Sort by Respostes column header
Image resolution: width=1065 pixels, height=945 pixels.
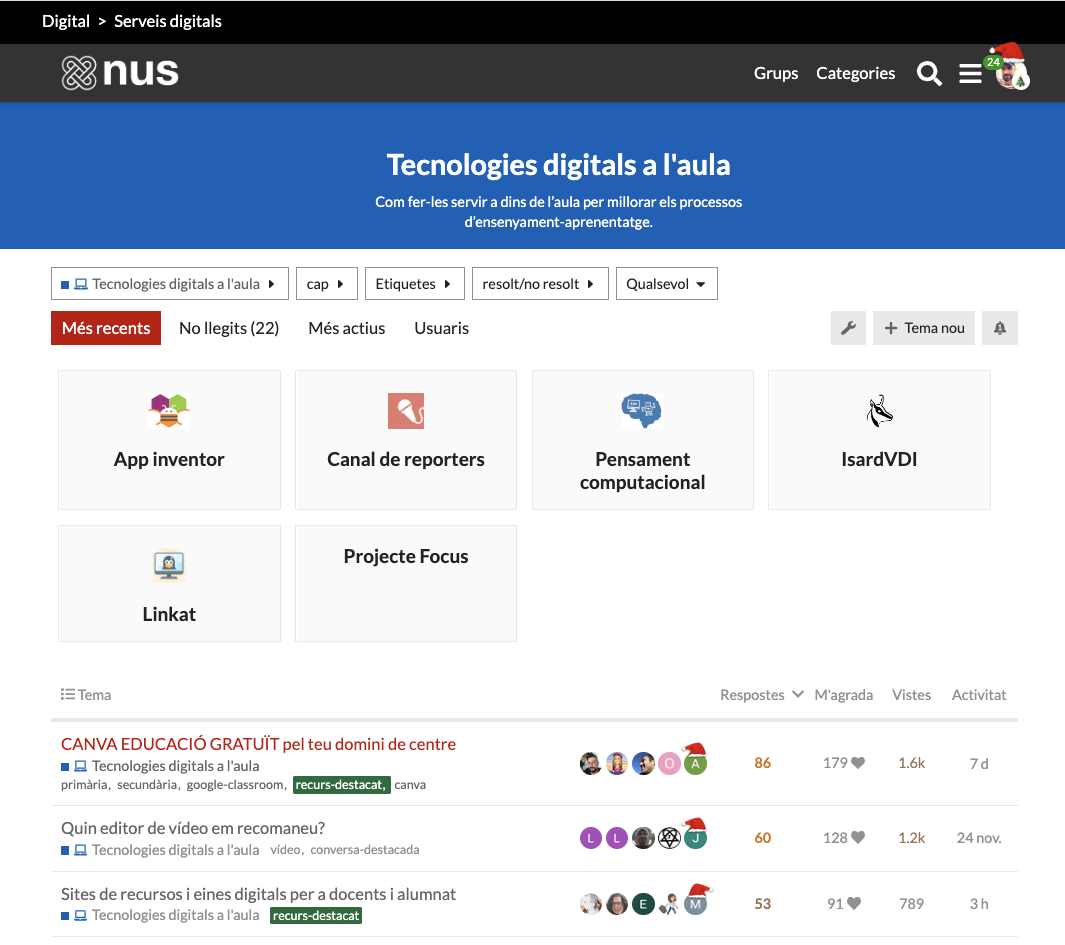[x=753, y=695]
